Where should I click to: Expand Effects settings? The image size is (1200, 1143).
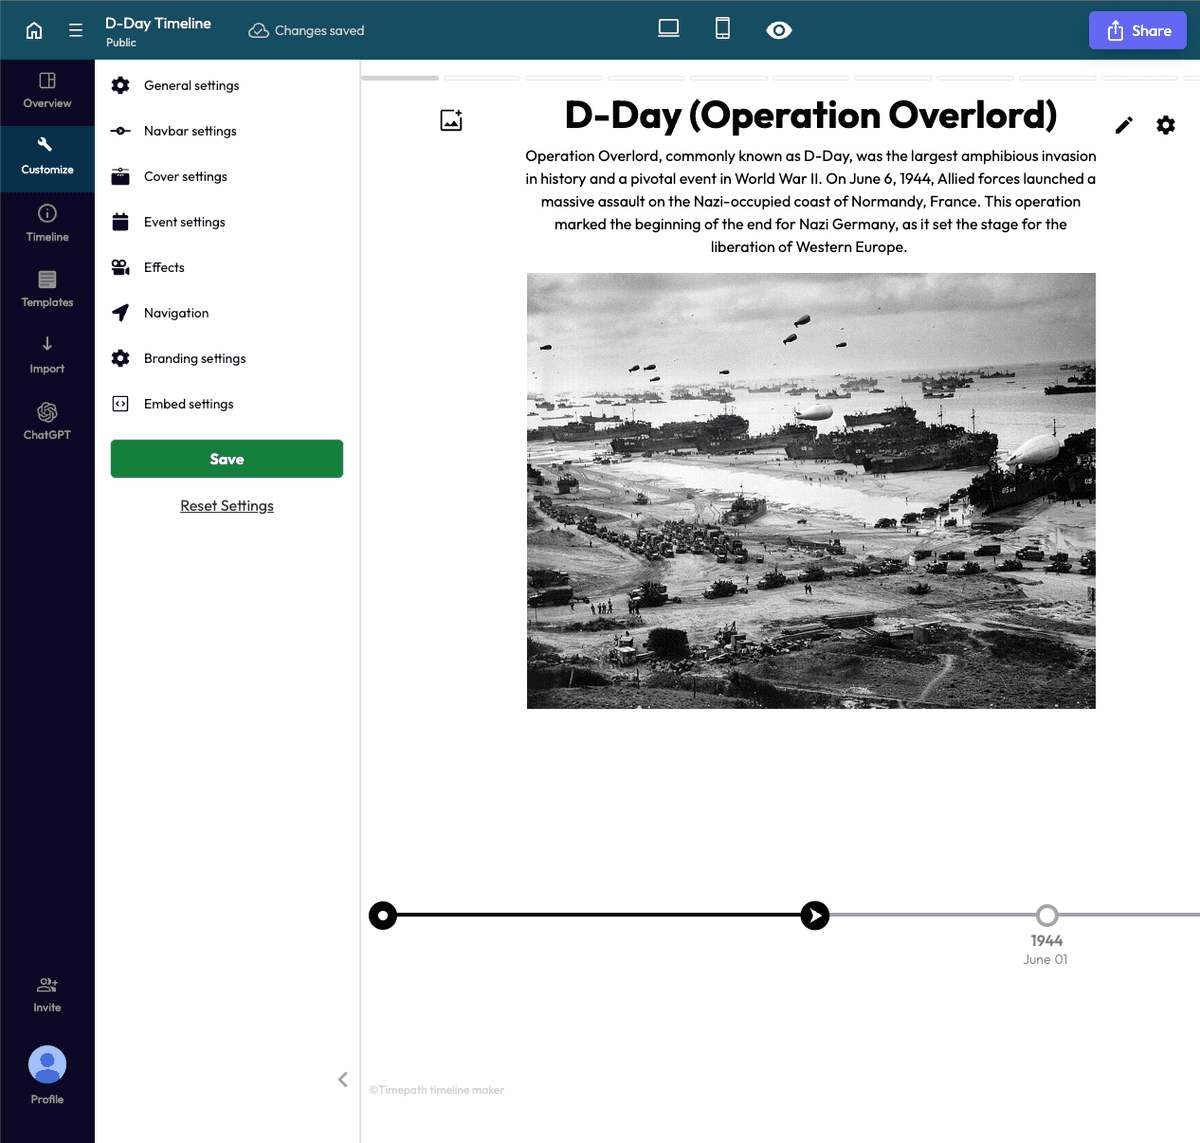pos(166,267)
